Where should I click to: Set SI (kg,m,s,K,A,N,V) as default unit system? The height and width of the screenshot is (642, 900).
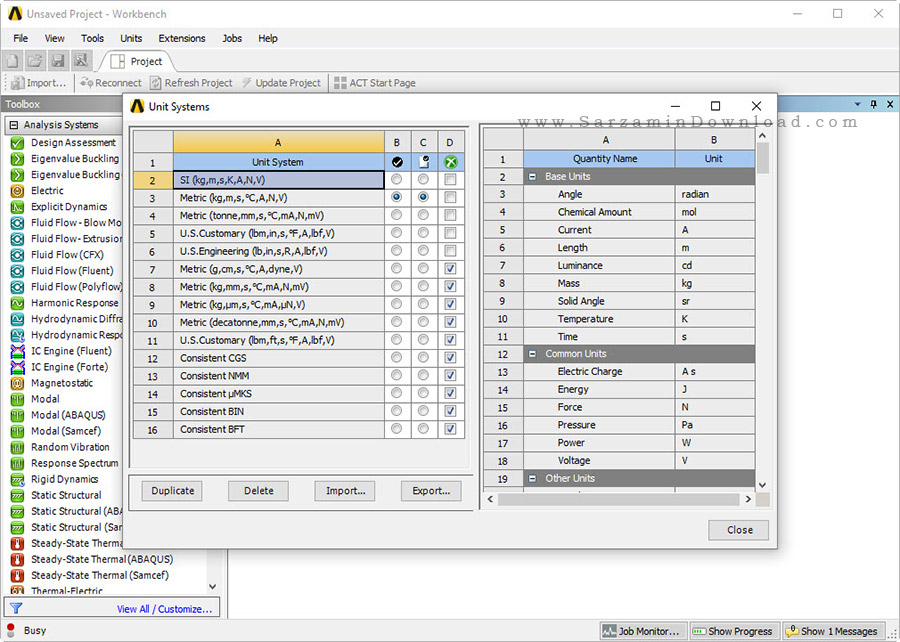(x=423, y=180)
